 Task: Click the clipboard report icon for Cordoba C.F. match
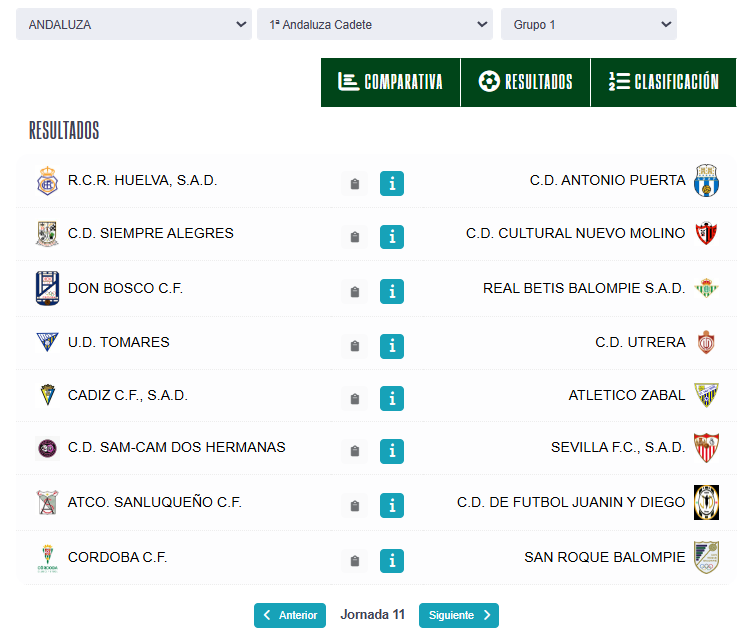click(x=354, y=560)
